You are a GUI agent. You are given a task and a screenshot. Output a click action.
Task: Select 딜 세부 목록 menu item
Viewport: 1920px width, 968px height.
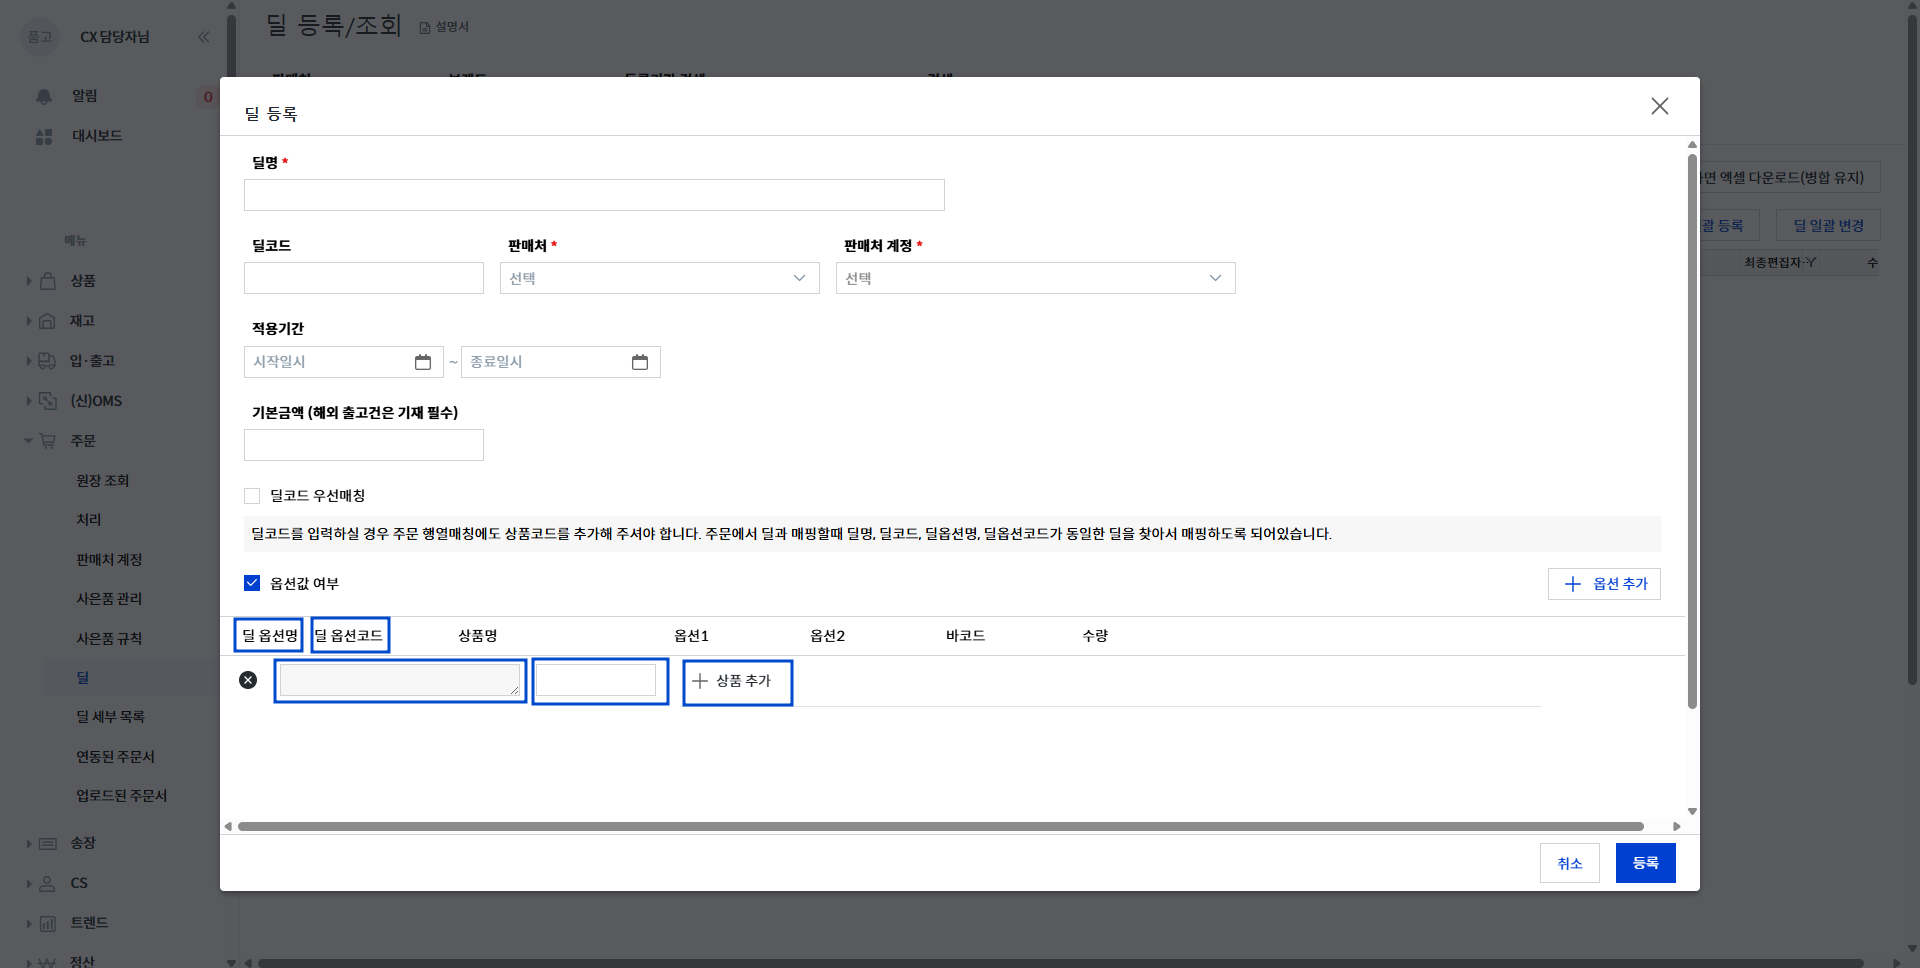[111, 717]
